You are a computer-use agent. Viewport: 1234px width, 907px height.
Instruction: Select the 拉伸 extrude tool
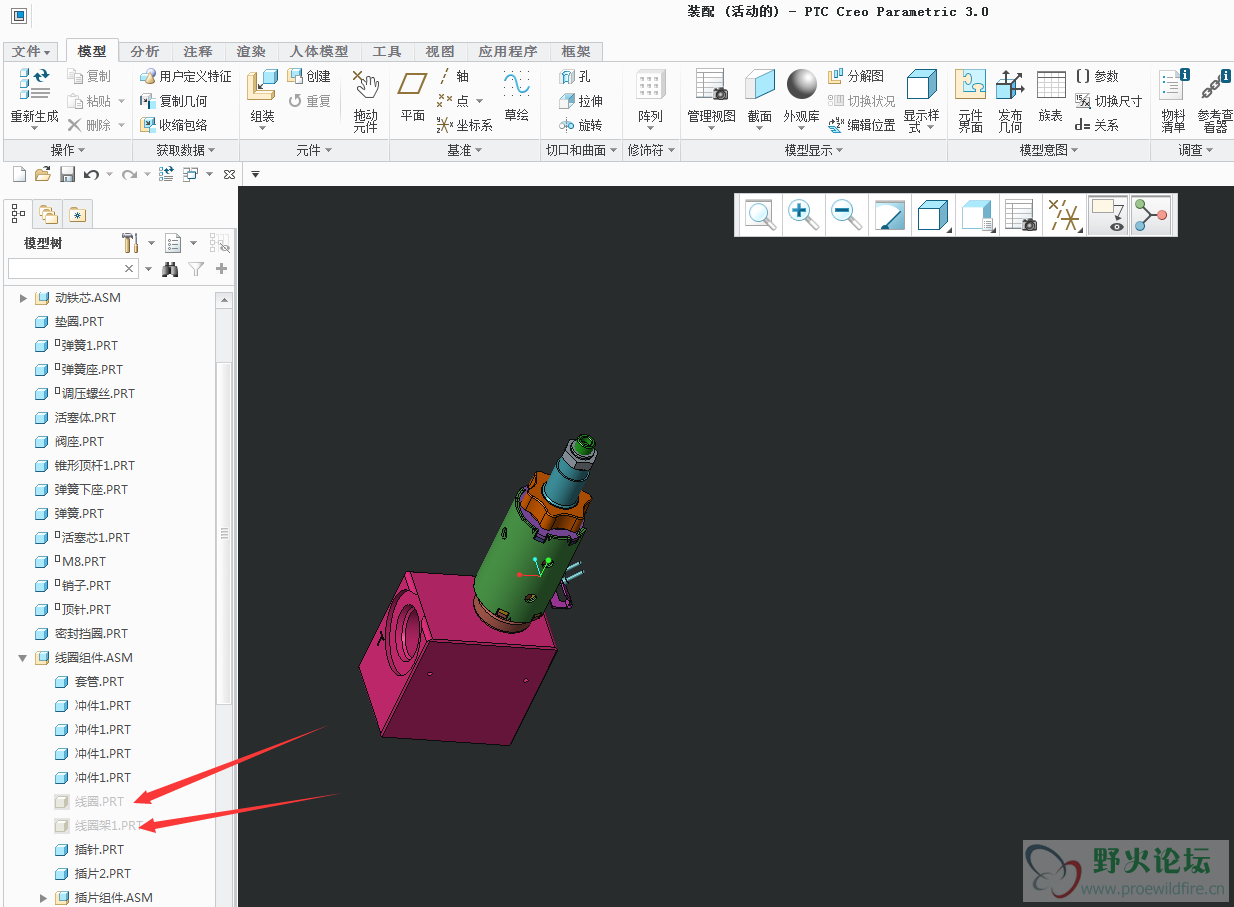point(580,101)
